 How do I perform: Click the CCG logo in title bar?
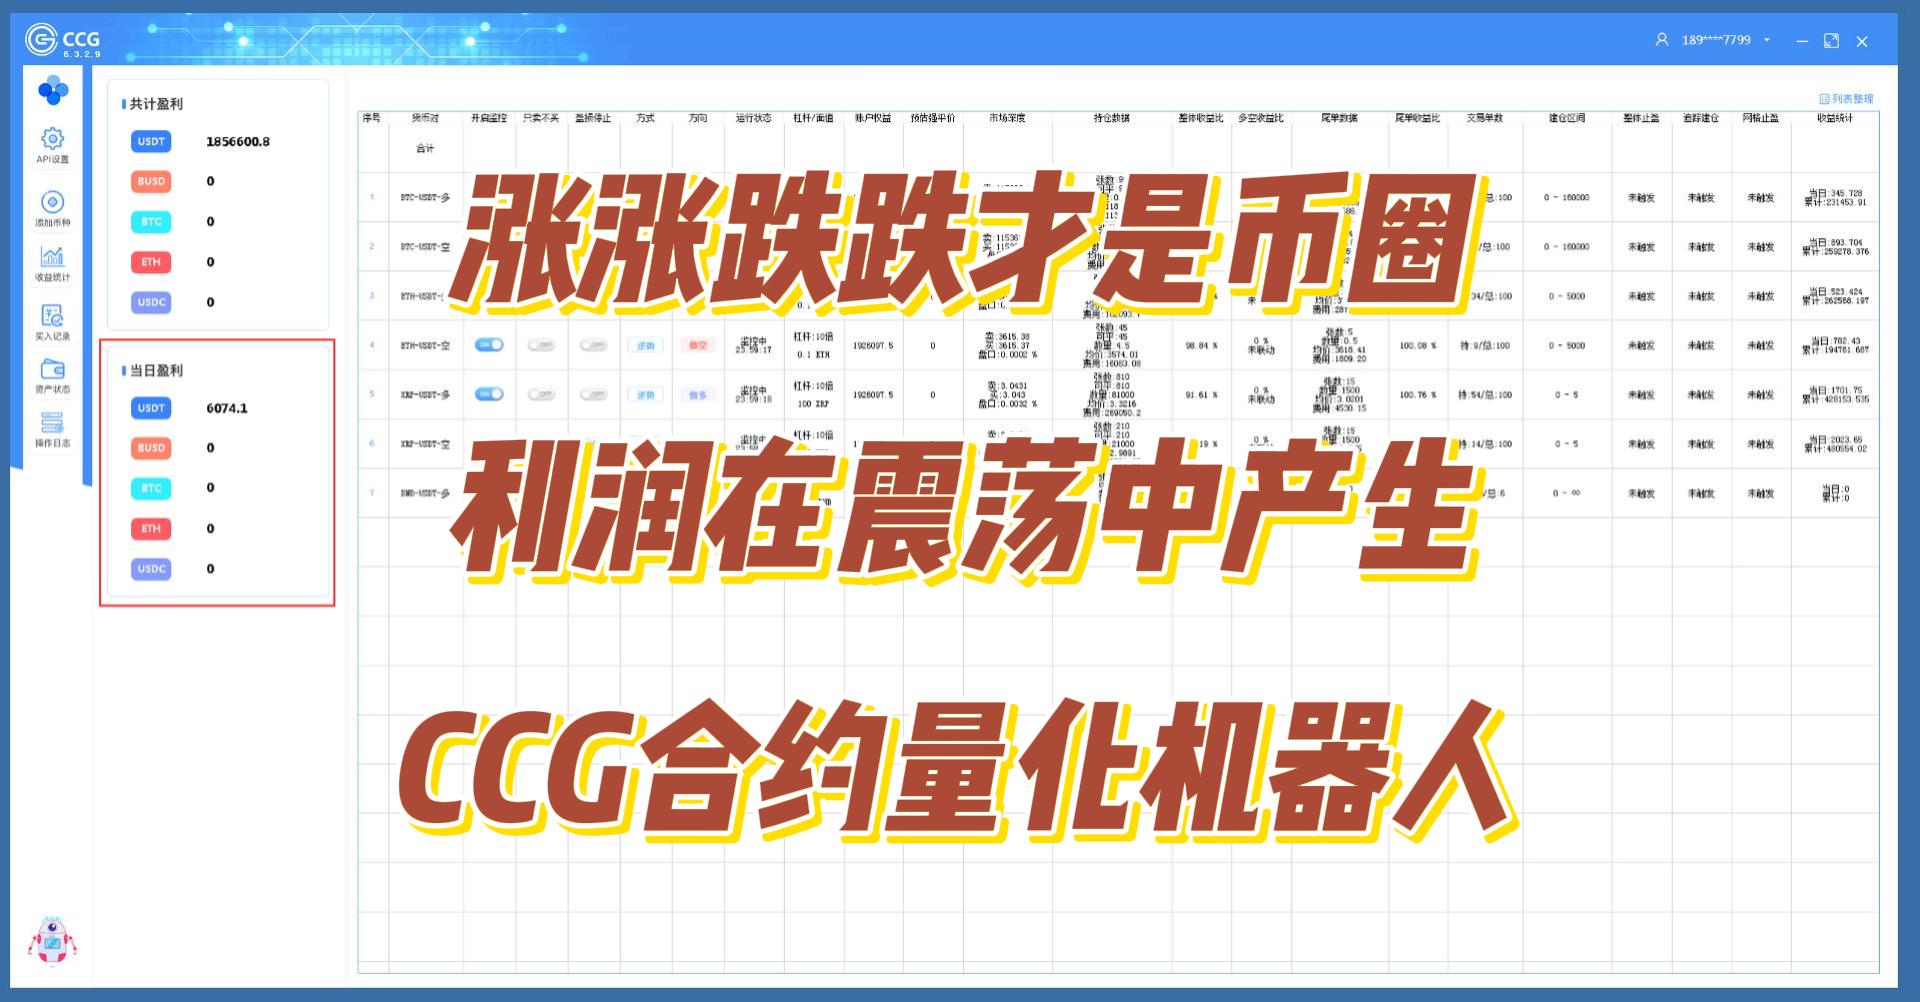point(62,40)
